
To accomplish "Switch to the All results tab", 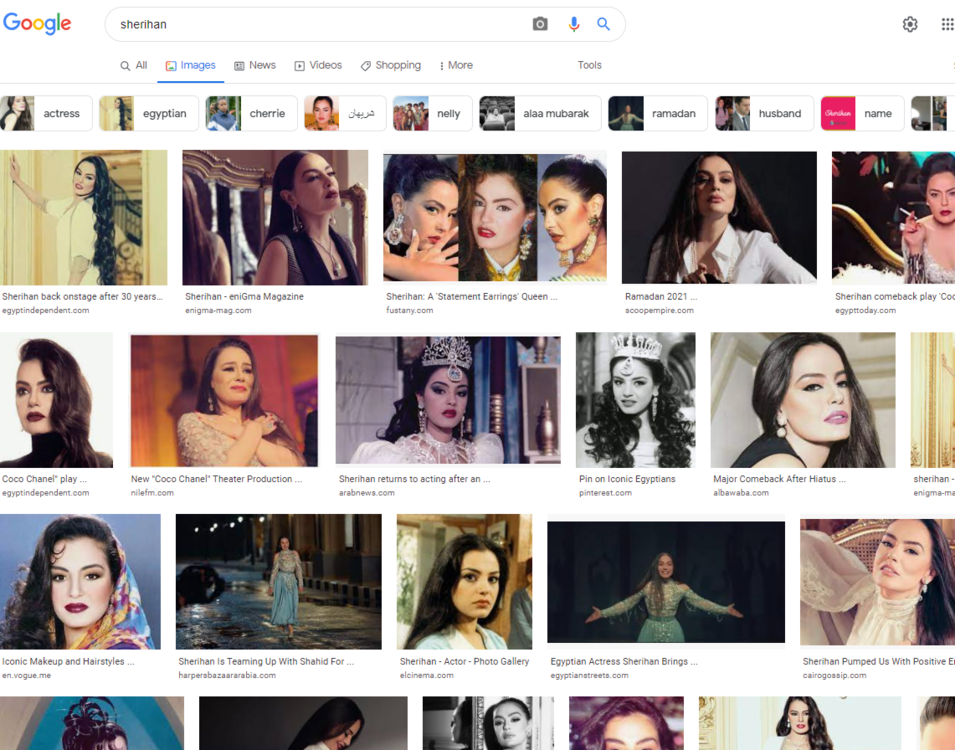I will point(134,65).
